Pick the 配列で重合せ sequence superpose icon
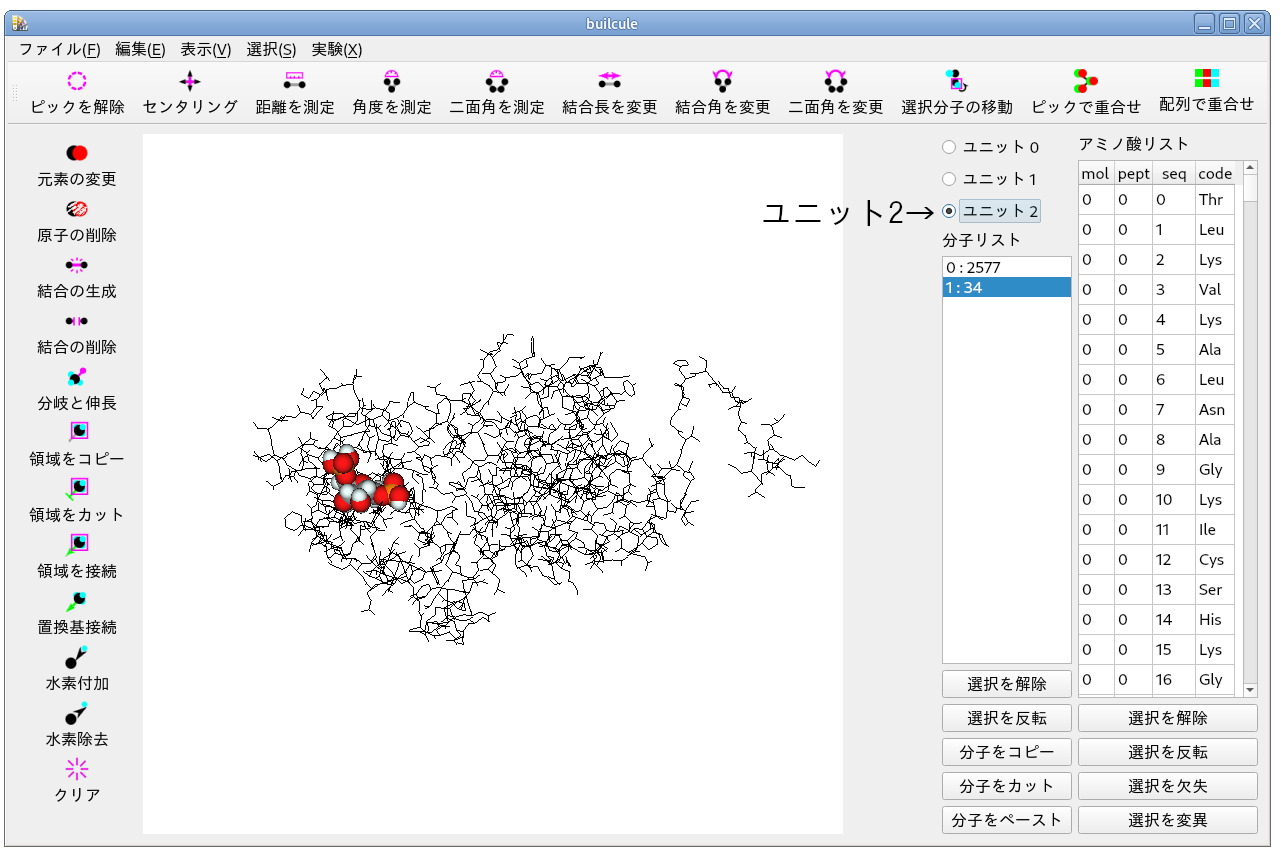The height and width of the screenshot is (857, 1281). [x=1206, y=80]
